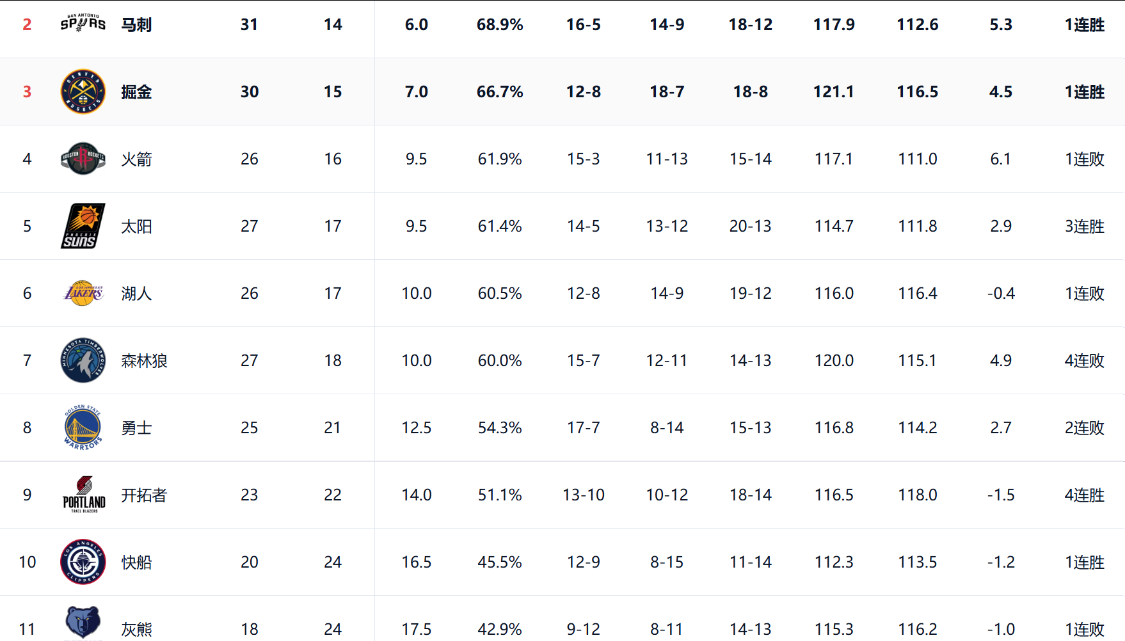
Task: Select the 快船 team name
Action: 136,562
